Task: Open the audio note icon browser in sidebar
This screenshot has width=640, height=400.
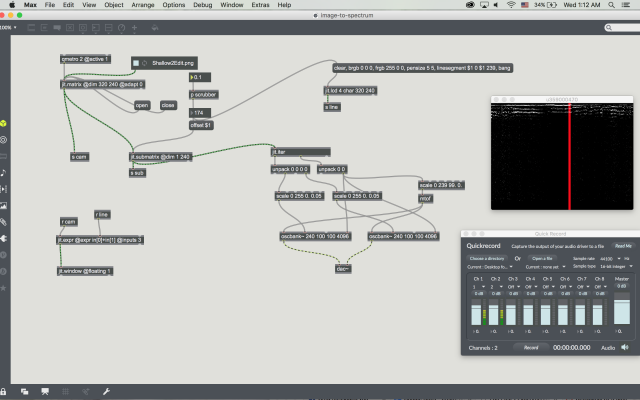Action: [x=3, y=173]
